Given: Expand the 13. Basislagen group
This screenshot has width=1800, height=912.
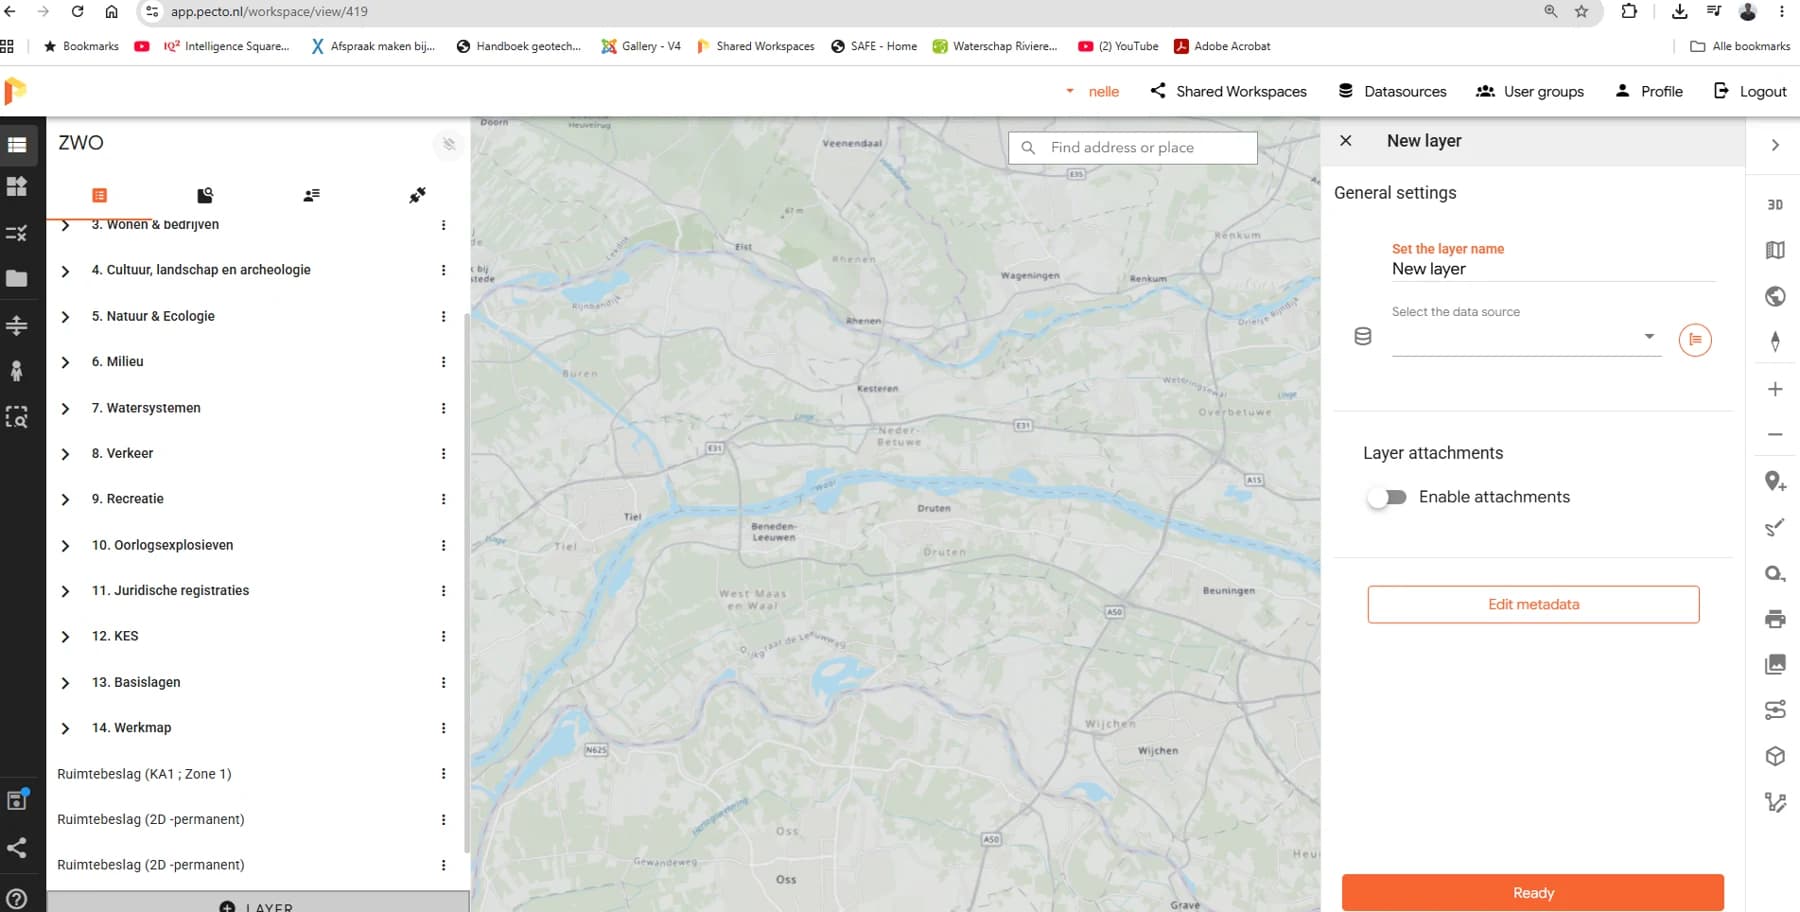Looking at the screenshot, I should 65,682.
